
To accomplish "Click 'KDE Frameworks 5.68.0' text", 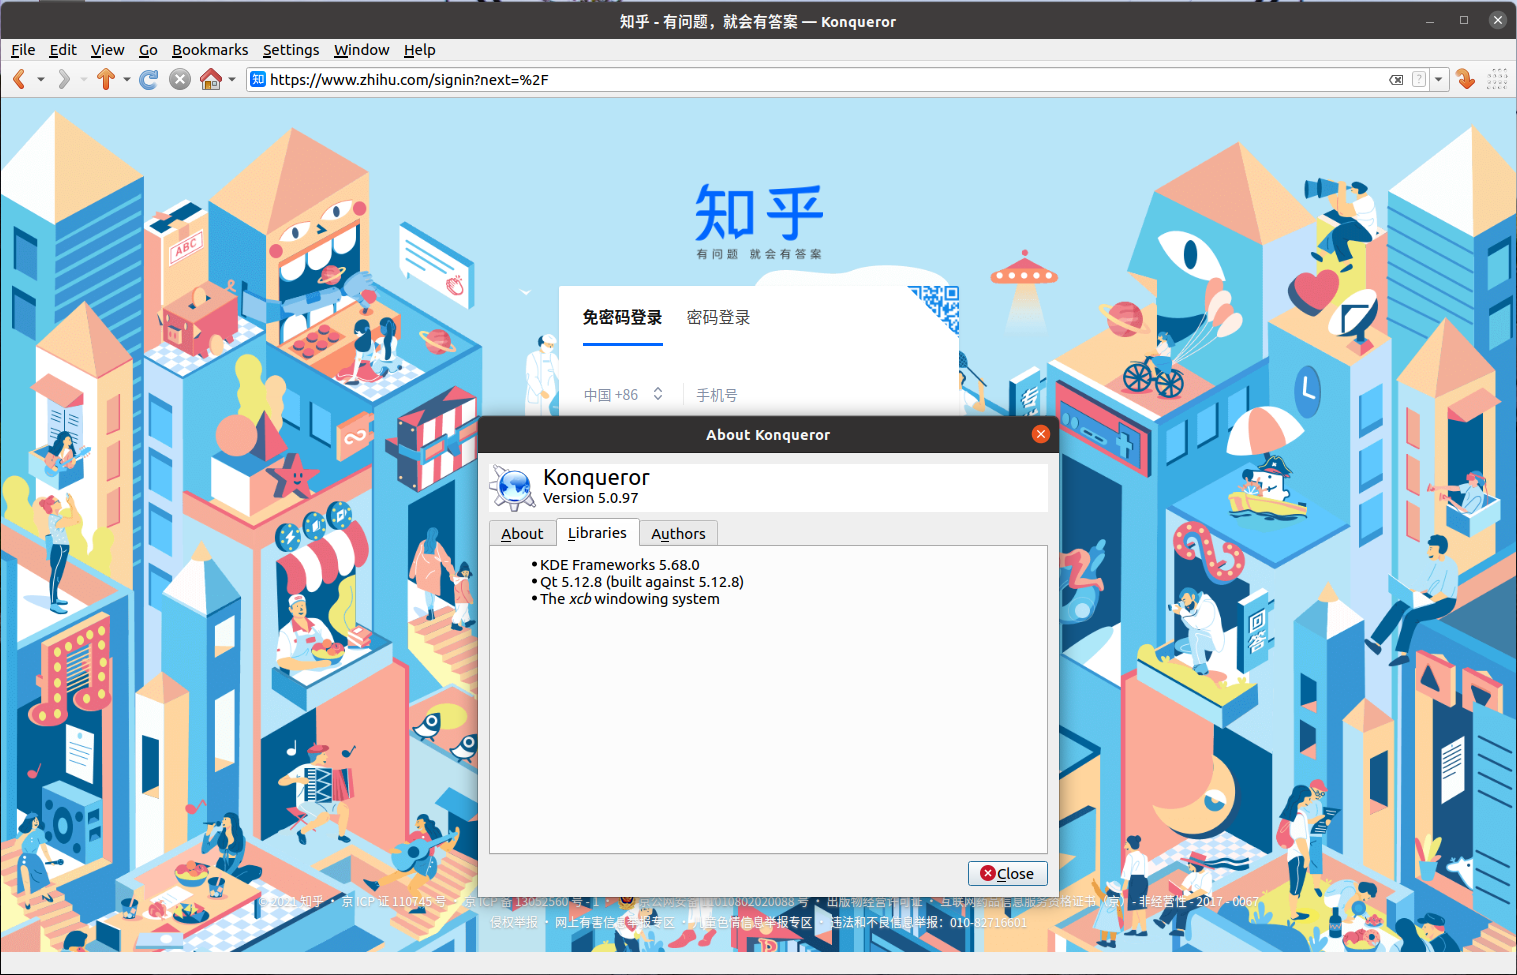I will [620, 565].
